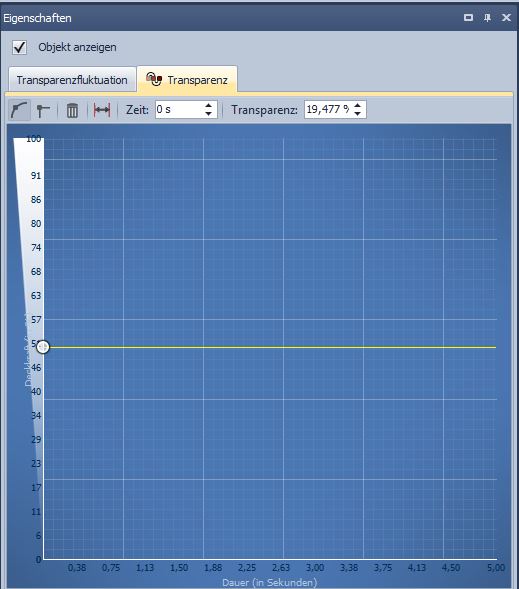Close the Eigenschaften panel
519x589 pixels.
(506, 17)
